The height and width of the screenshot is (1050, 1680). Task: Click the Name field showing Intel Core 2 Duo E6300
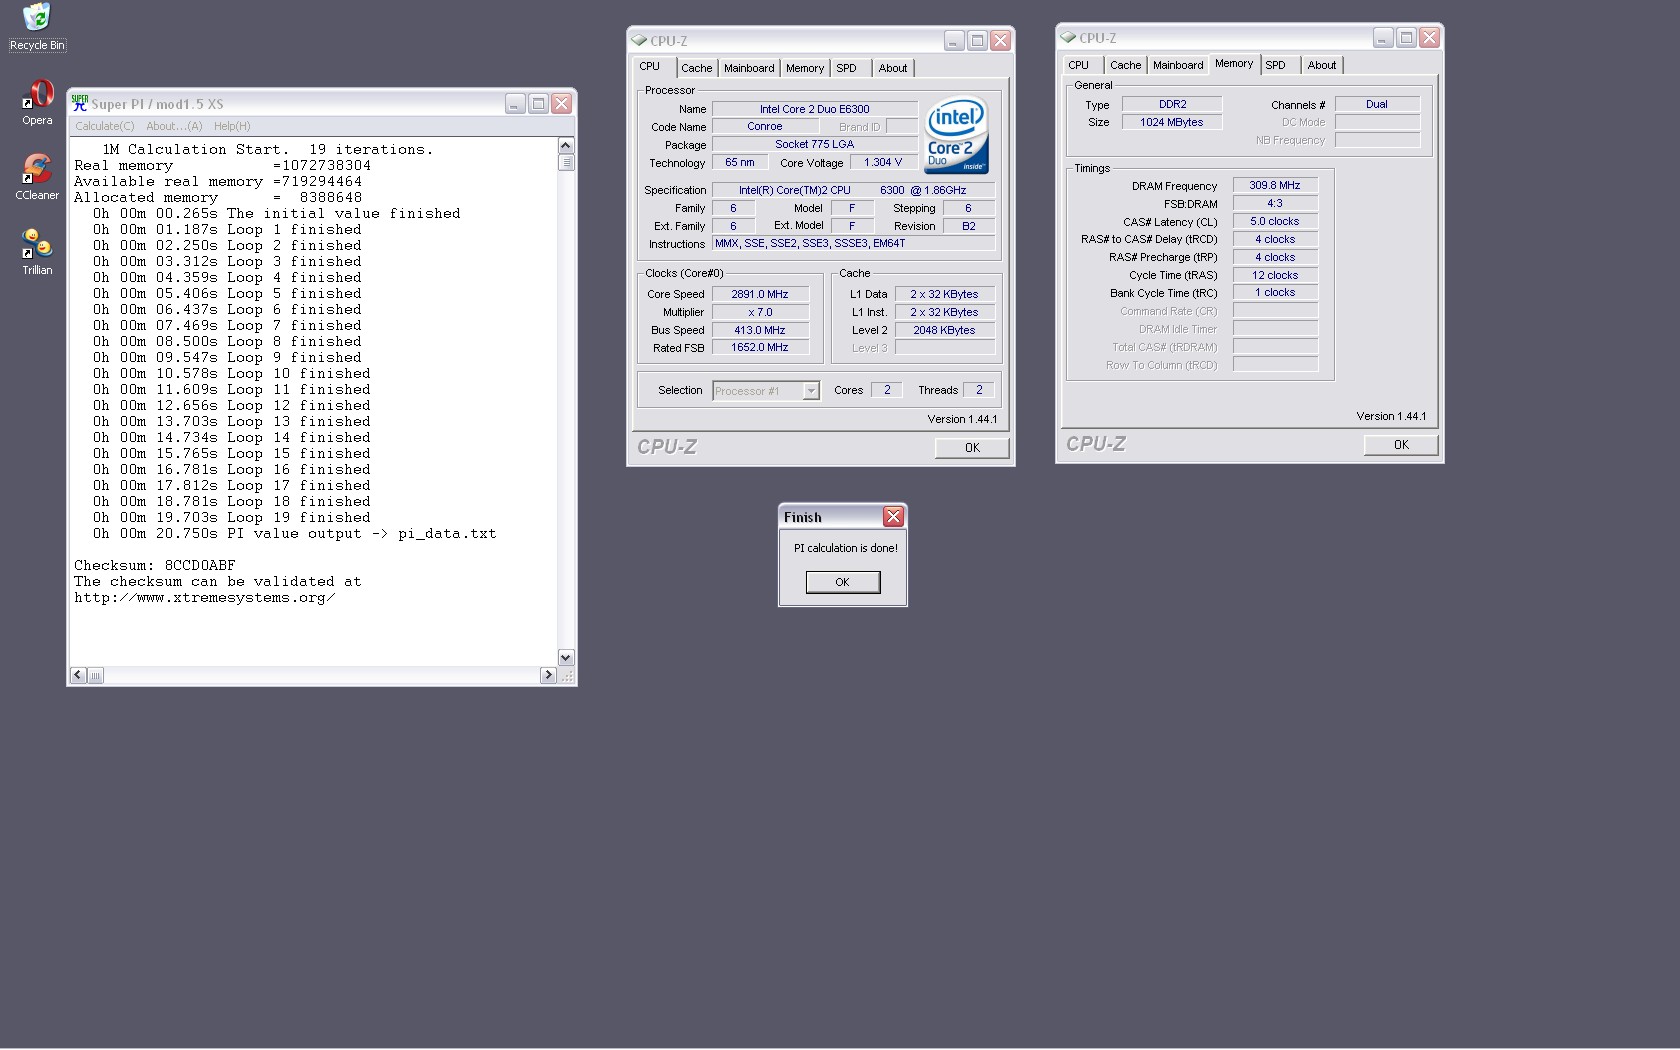pos(815,109)
